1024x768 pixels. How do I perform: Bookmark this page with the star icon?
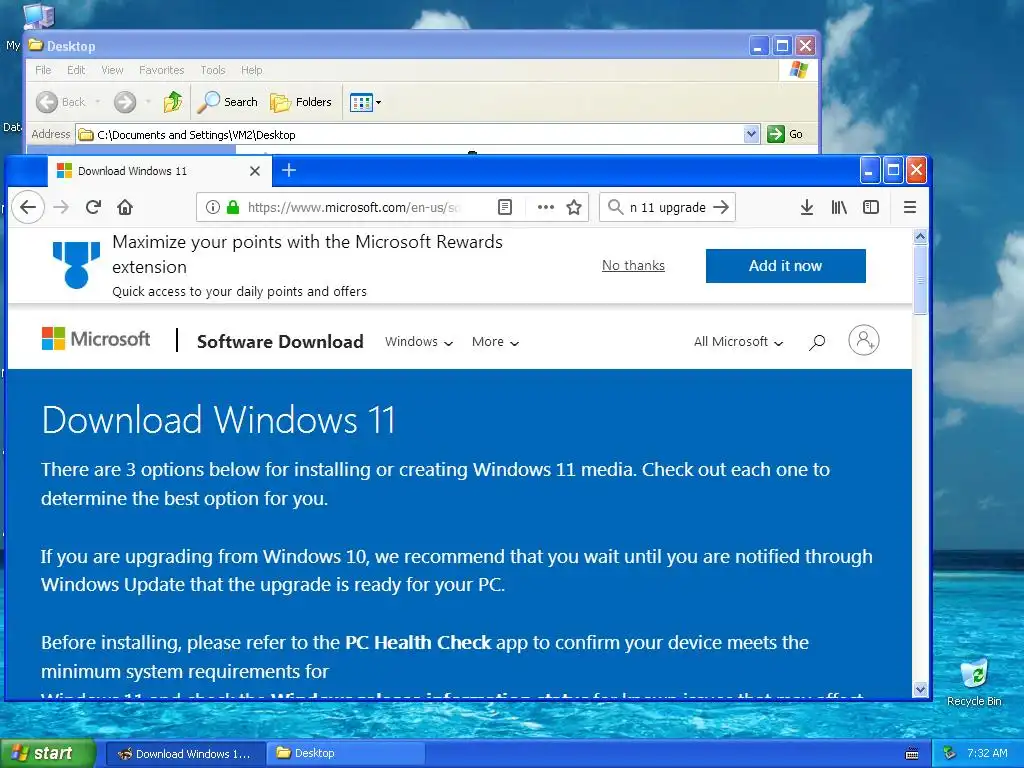(x=574, y=208)
